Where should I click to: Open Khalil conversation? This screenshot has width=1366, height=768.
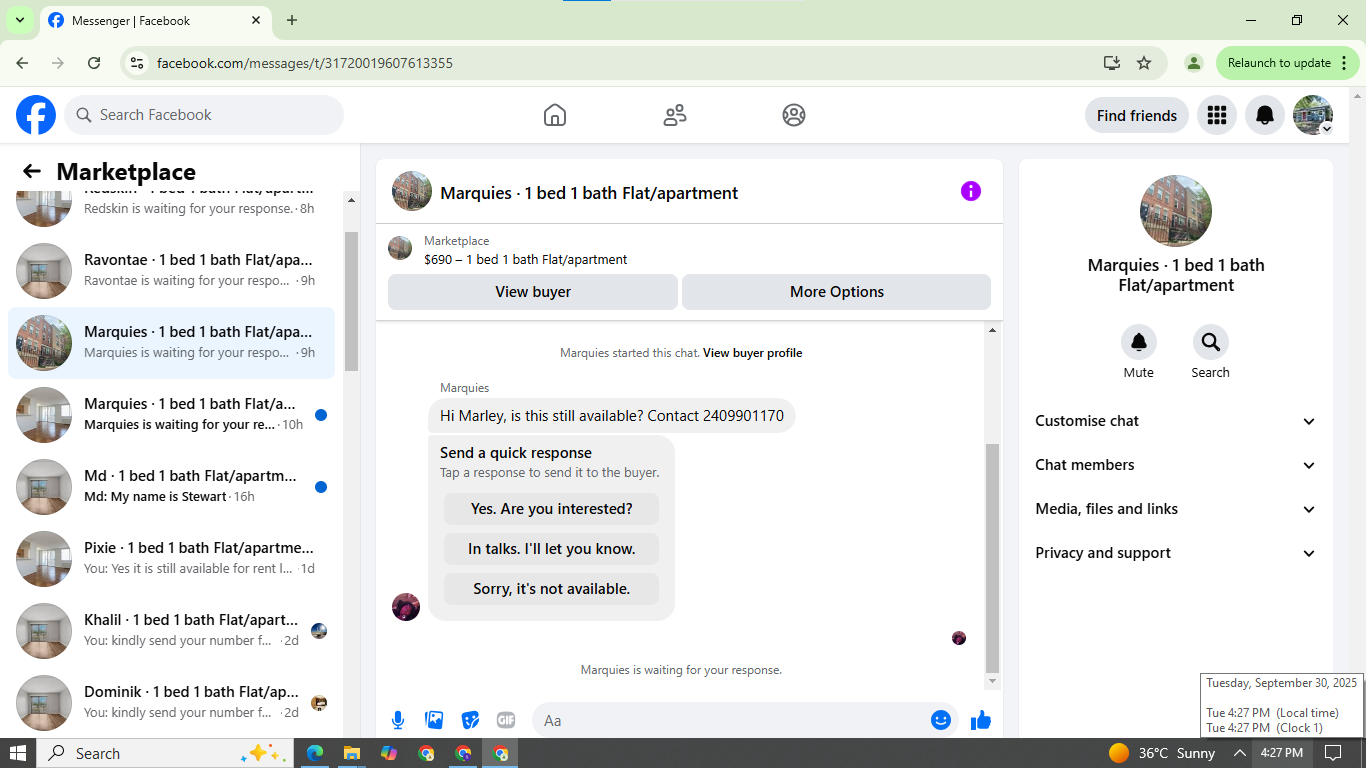coord(172,631)
